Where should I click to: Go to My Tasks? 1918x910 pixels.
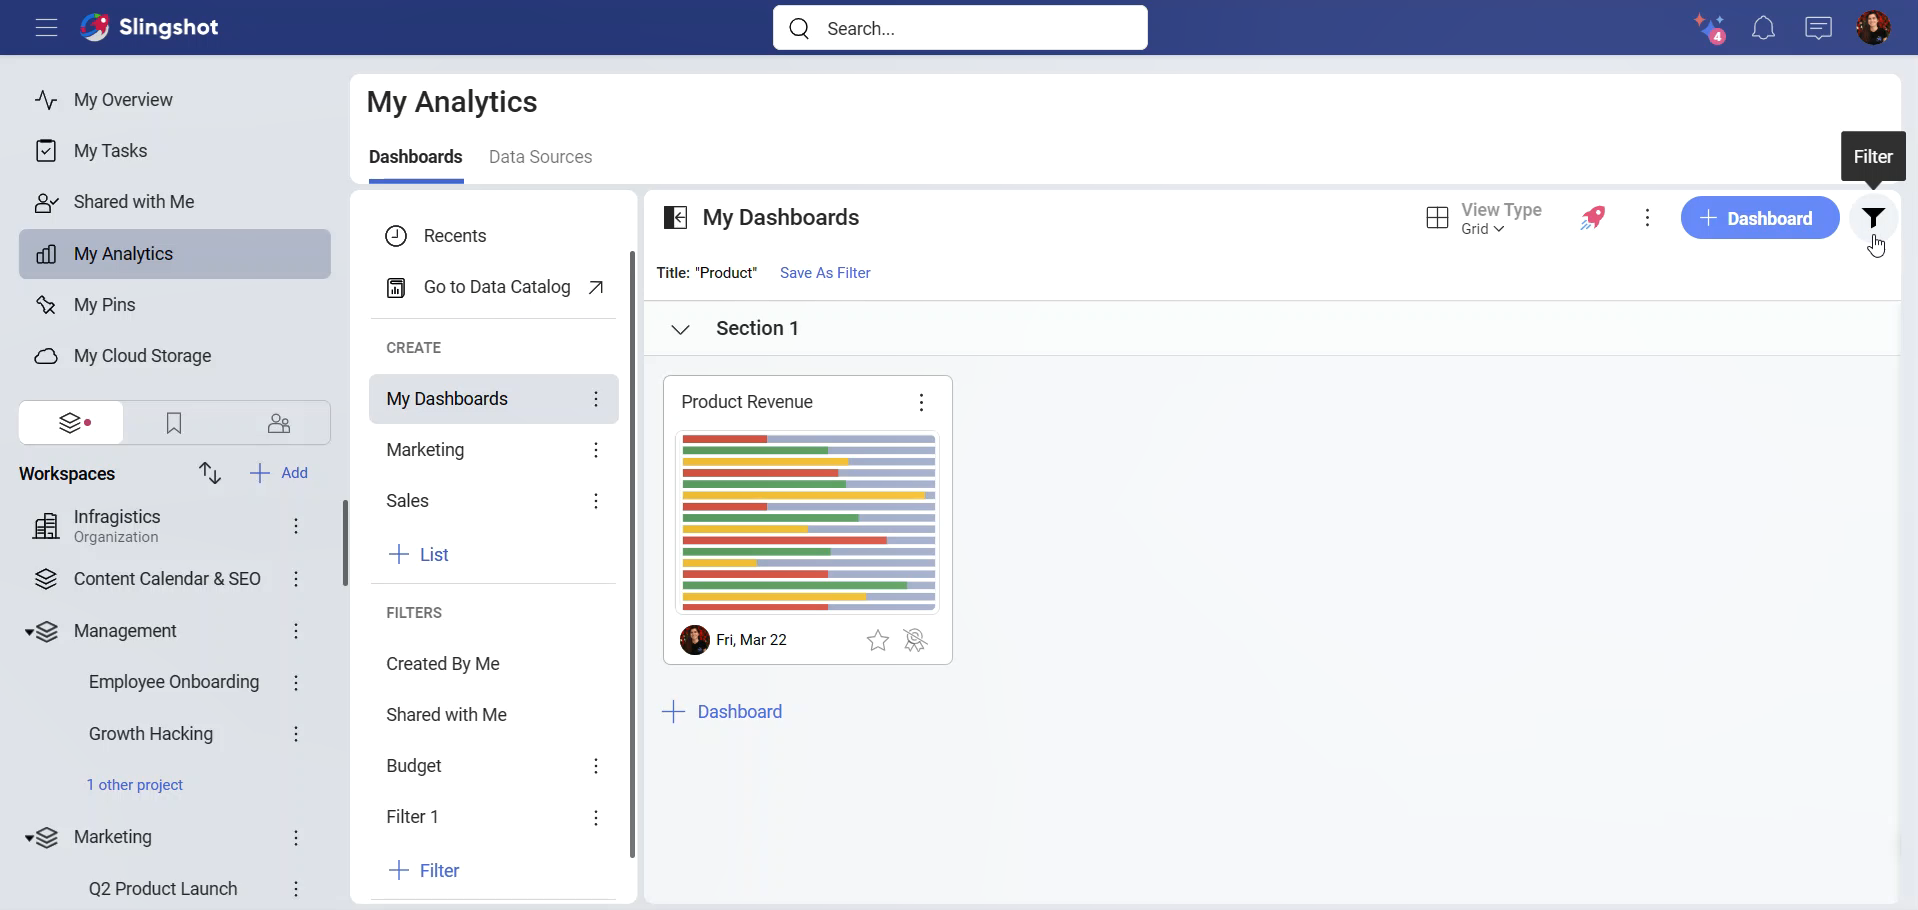click(x=175, y=151)
